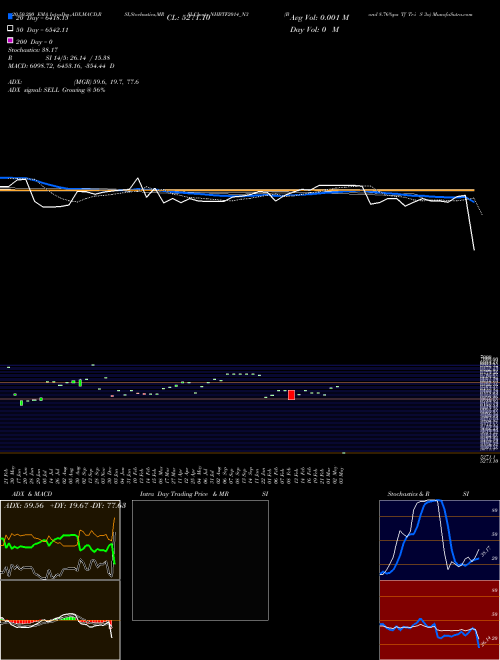The height and width of the screenshot is (660, 500).
Task: Select the '30 Day = 6542.11' legend text
Action: click(42, 30)
